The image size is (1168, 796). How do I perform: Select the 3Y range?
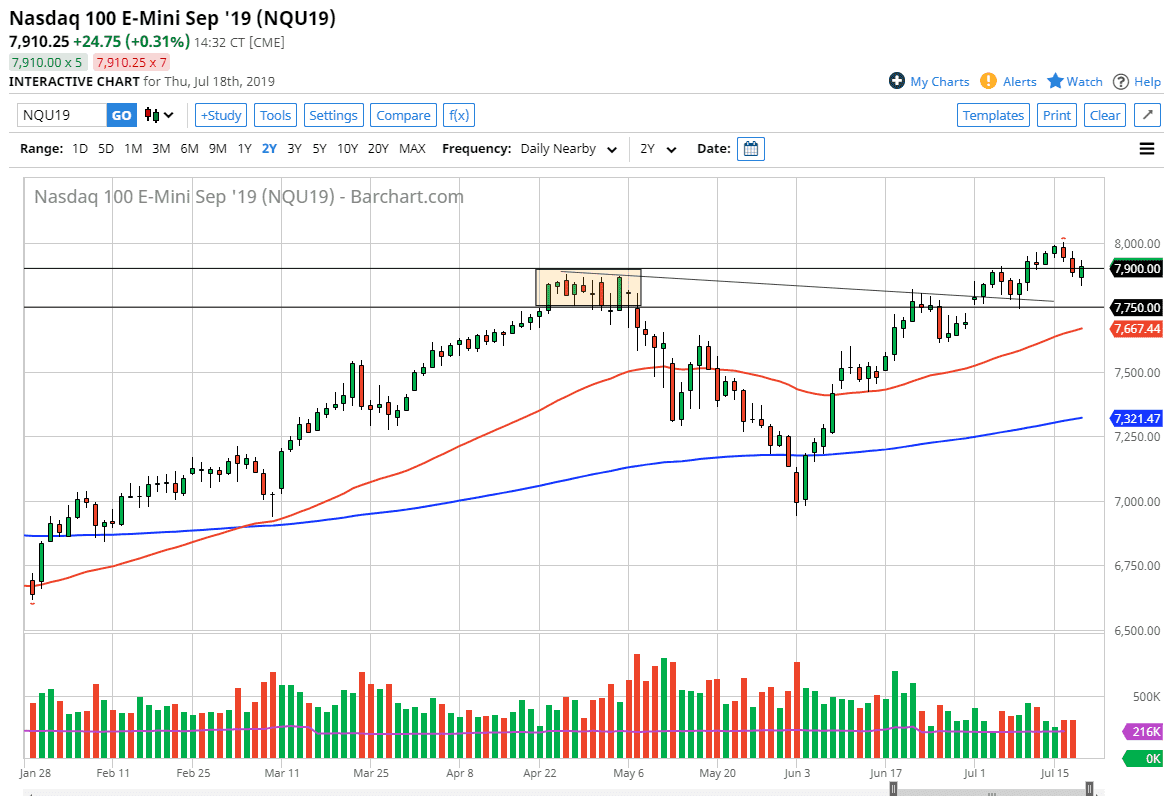tap(294, 149)
